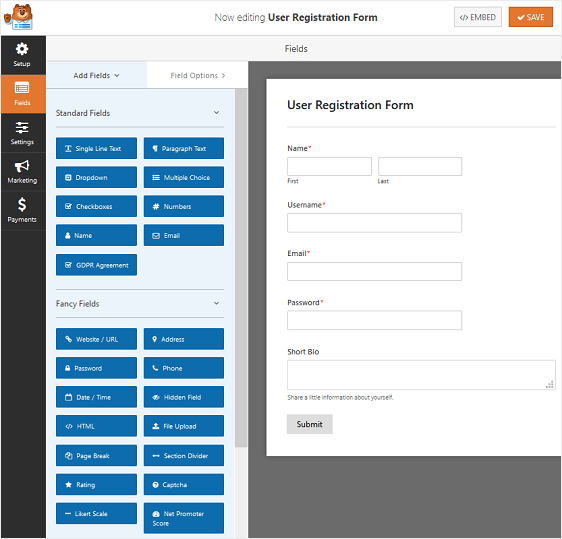The width and height of the screenshot is (562, 539).
Task: Add a Paragraph Text field
Action: coord(184,148)
